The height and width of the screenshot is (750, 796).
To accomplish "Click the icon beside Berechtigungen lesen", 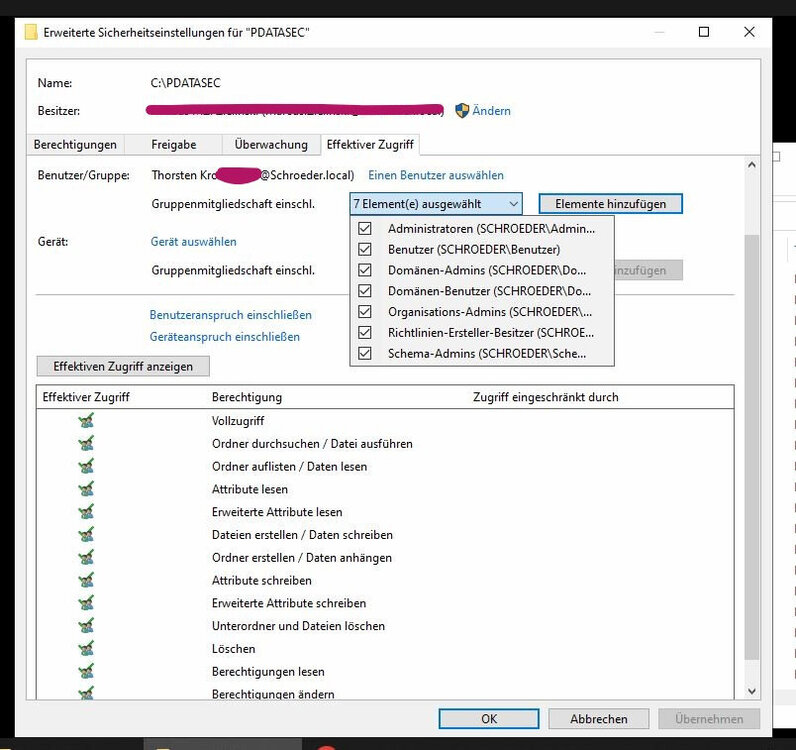I will (x=86, y=671).
